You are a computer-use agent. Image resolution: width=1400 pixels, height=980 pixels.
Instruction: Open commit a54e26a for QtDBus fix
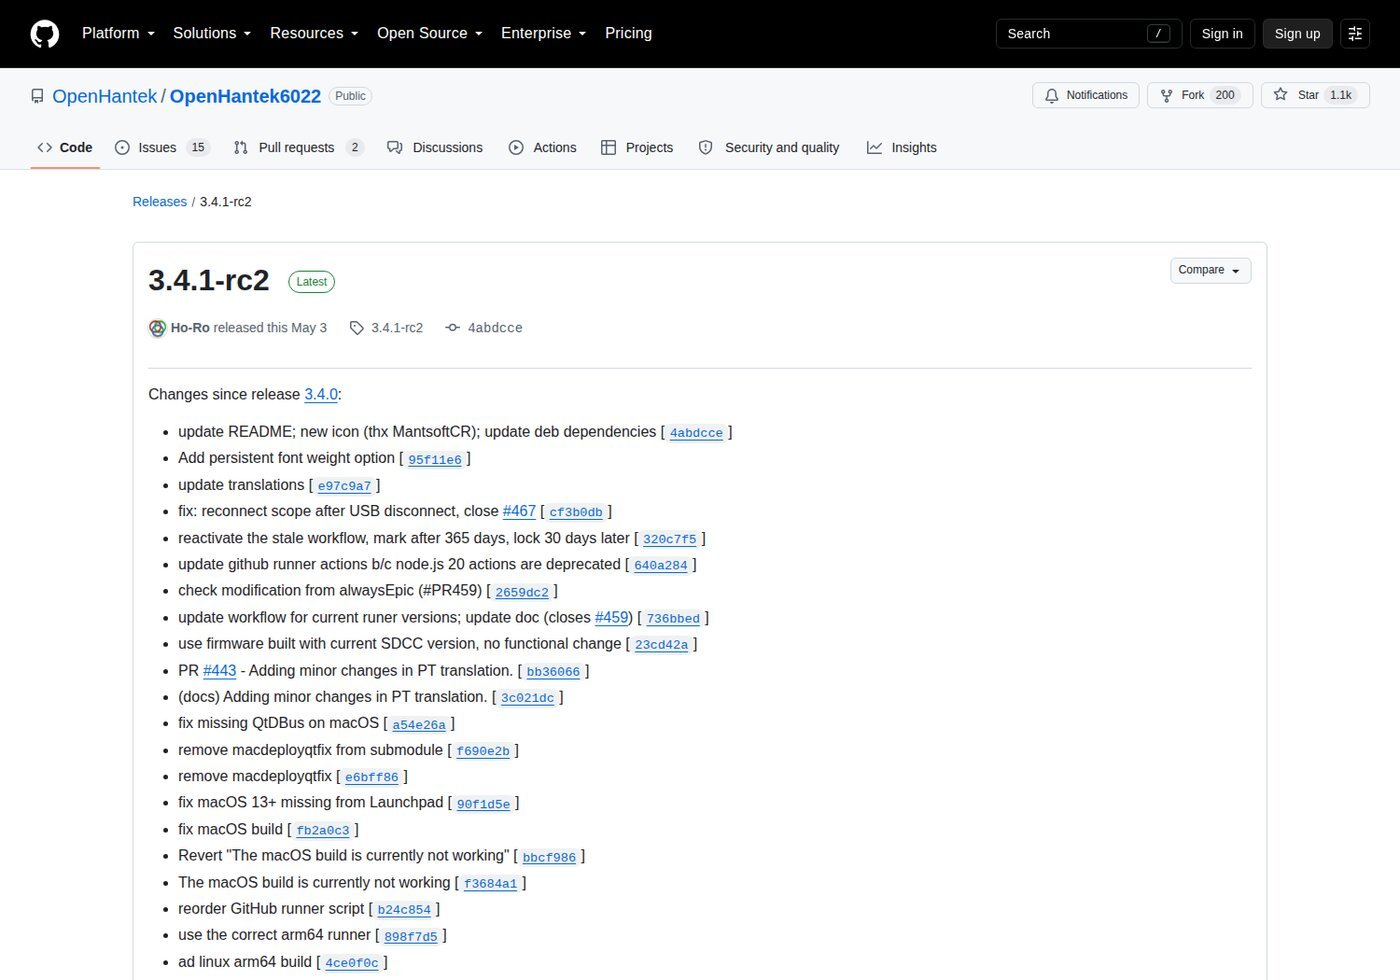(419, 725)
